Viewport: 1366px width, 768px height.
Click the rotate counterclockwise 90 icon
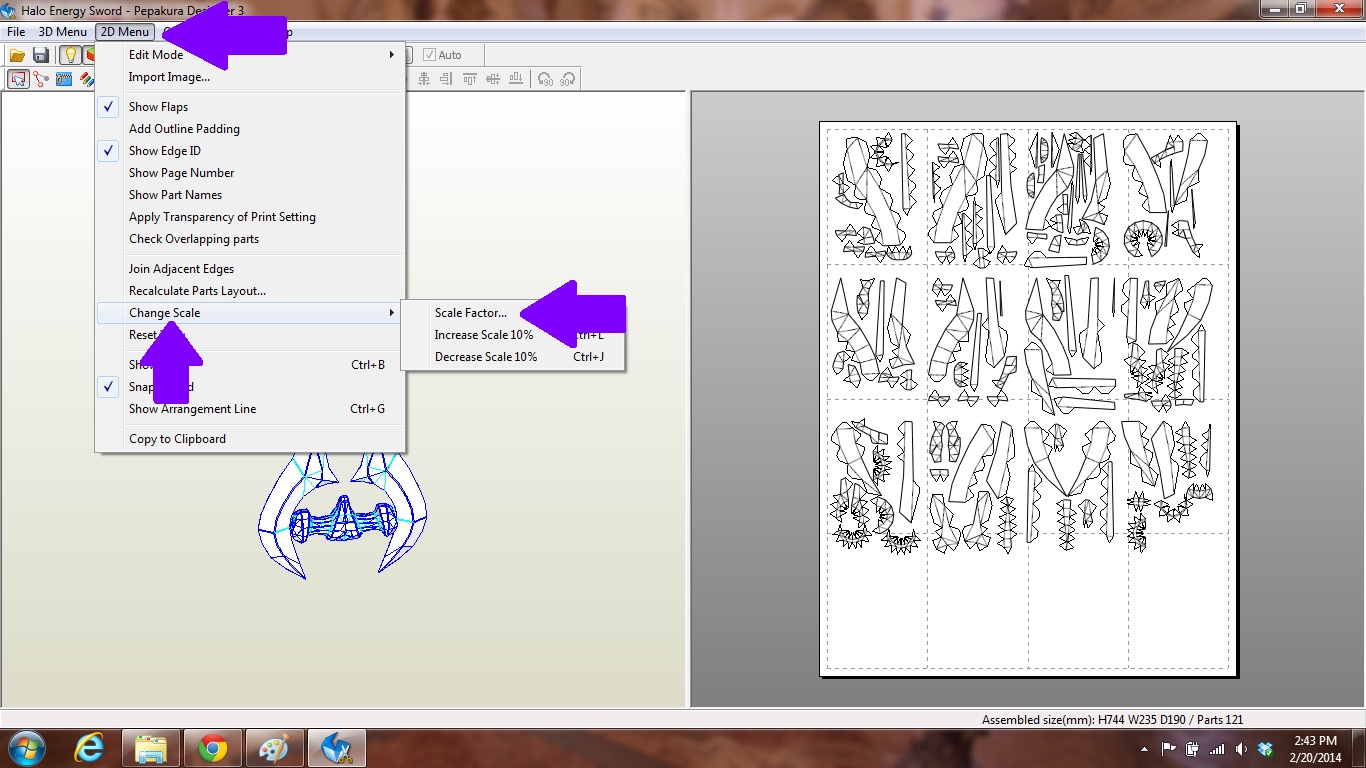(x=545, y=79)
